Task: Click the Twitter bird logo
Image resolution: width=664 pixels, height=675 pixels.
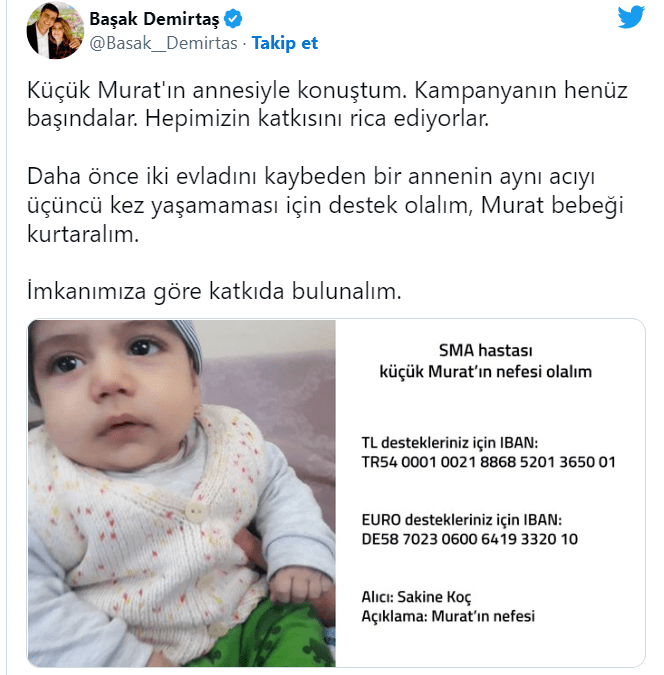Action: click(x=631, y=17)
